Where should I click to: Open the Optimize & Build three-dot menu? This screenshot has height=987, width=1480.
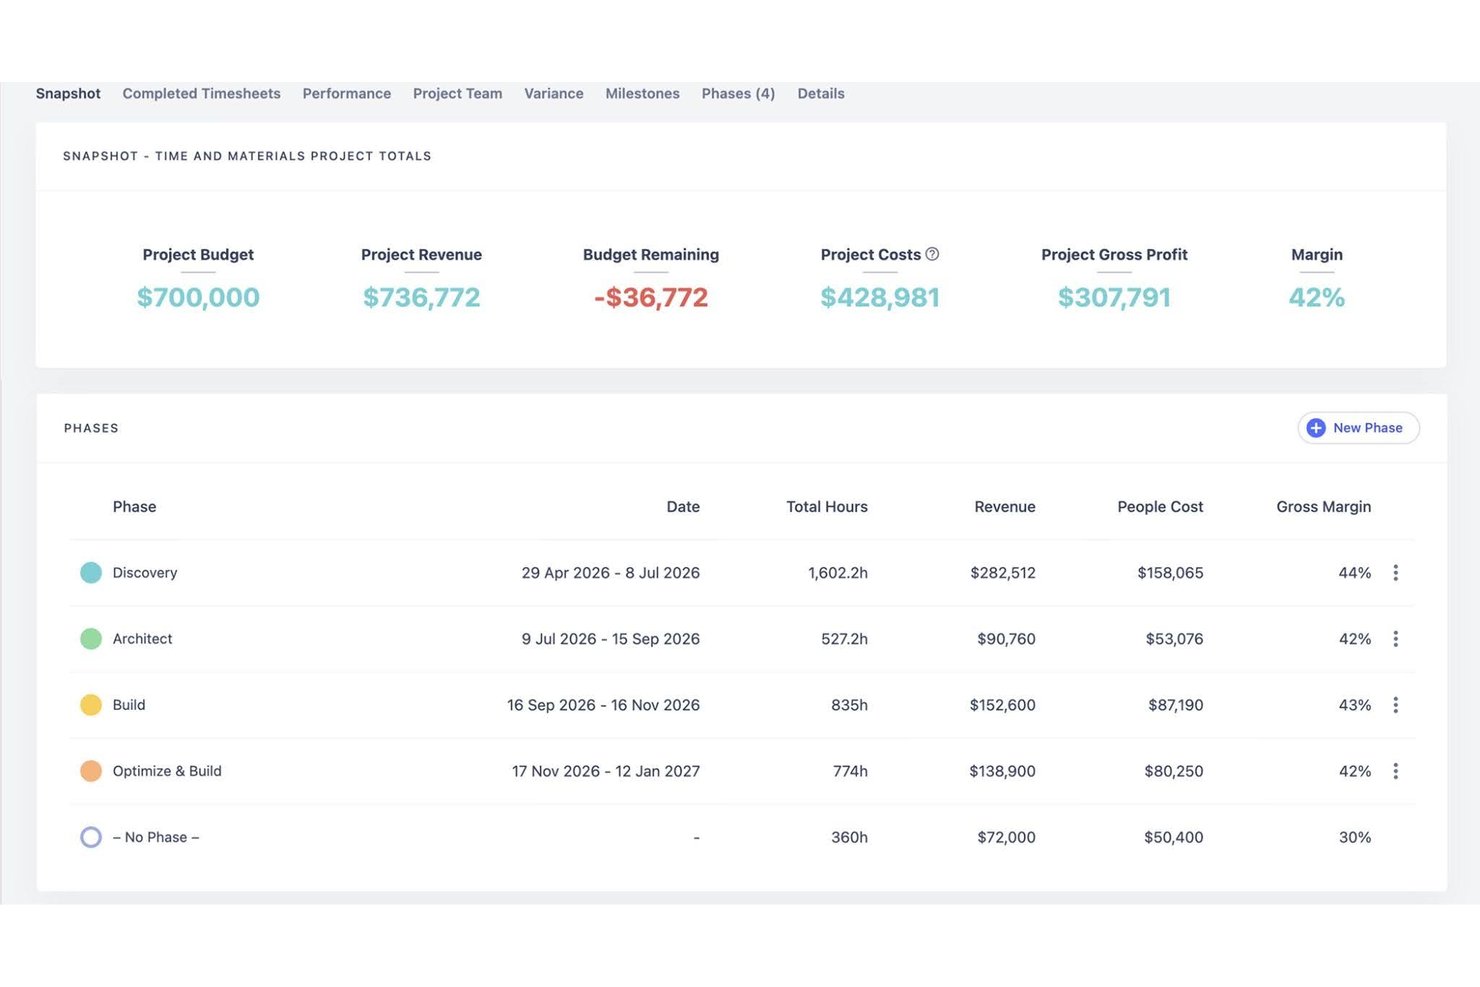pyautogui.click(x=1395, y=771)
